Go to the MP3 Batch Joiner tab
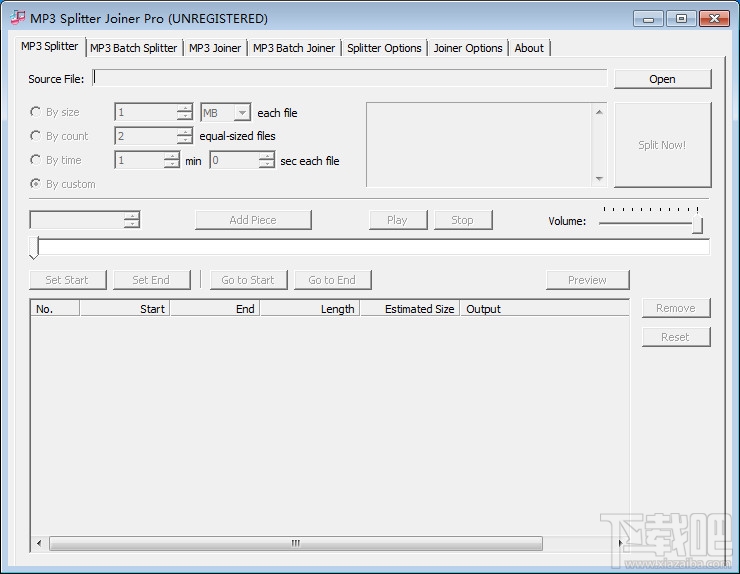This screenshot has width=740, height=574. tap(294, 48)
